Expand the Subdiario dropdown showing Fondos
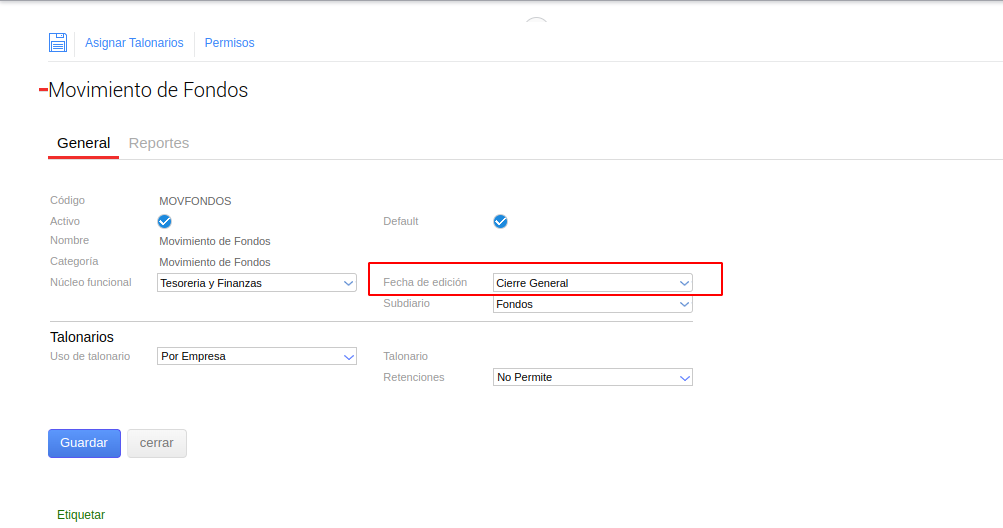Image resolution: width=1003 pixels, height=528 pixels. tap(592, 304)
